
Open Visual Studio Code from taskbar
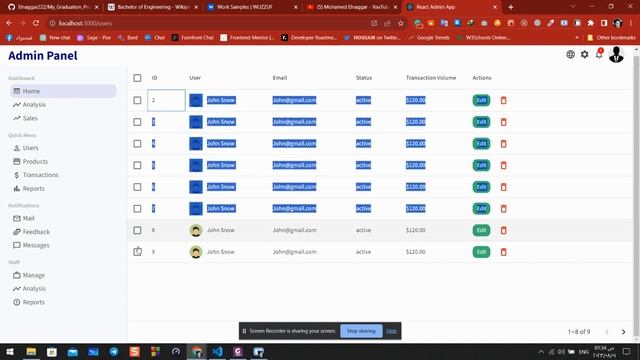(217, 351)
